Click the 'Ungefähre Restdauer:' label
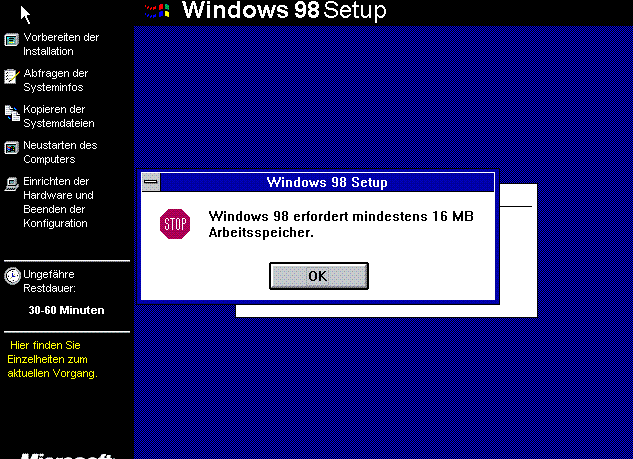This screenshot has height=459, width=633. 49,281
